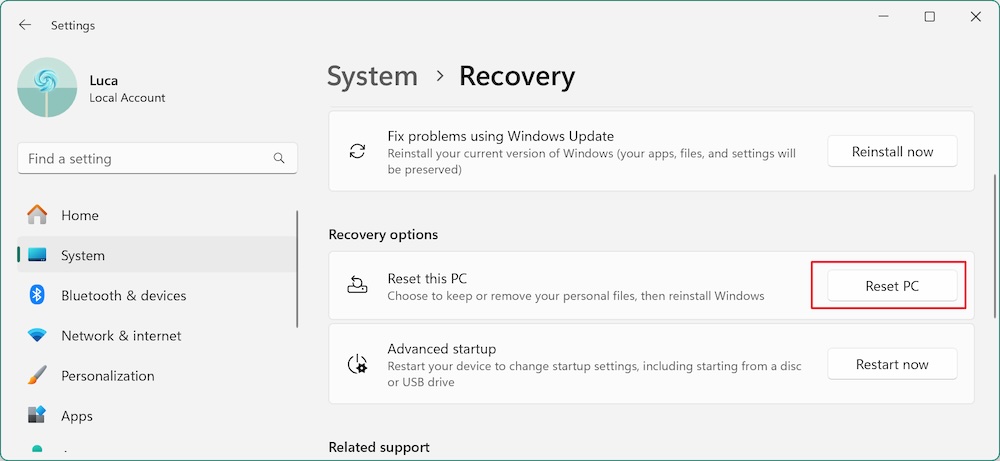Go back using the Settings back arrow
The height and width of the screenshot is (461, 1000).
point(25,25)
